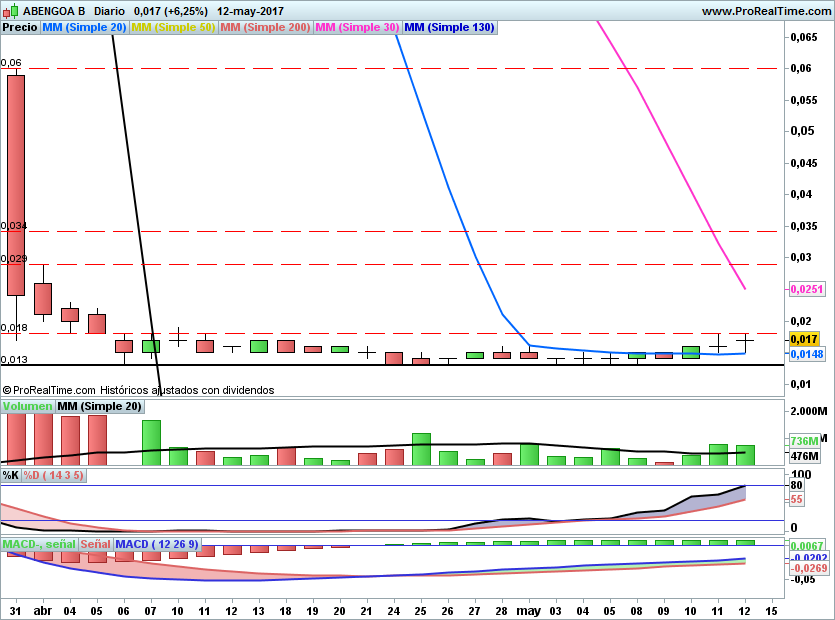Viewport: 835px width, 620px height.
Task: Click the pink 0,0251 moving average value tag
Action: (806, 289)
